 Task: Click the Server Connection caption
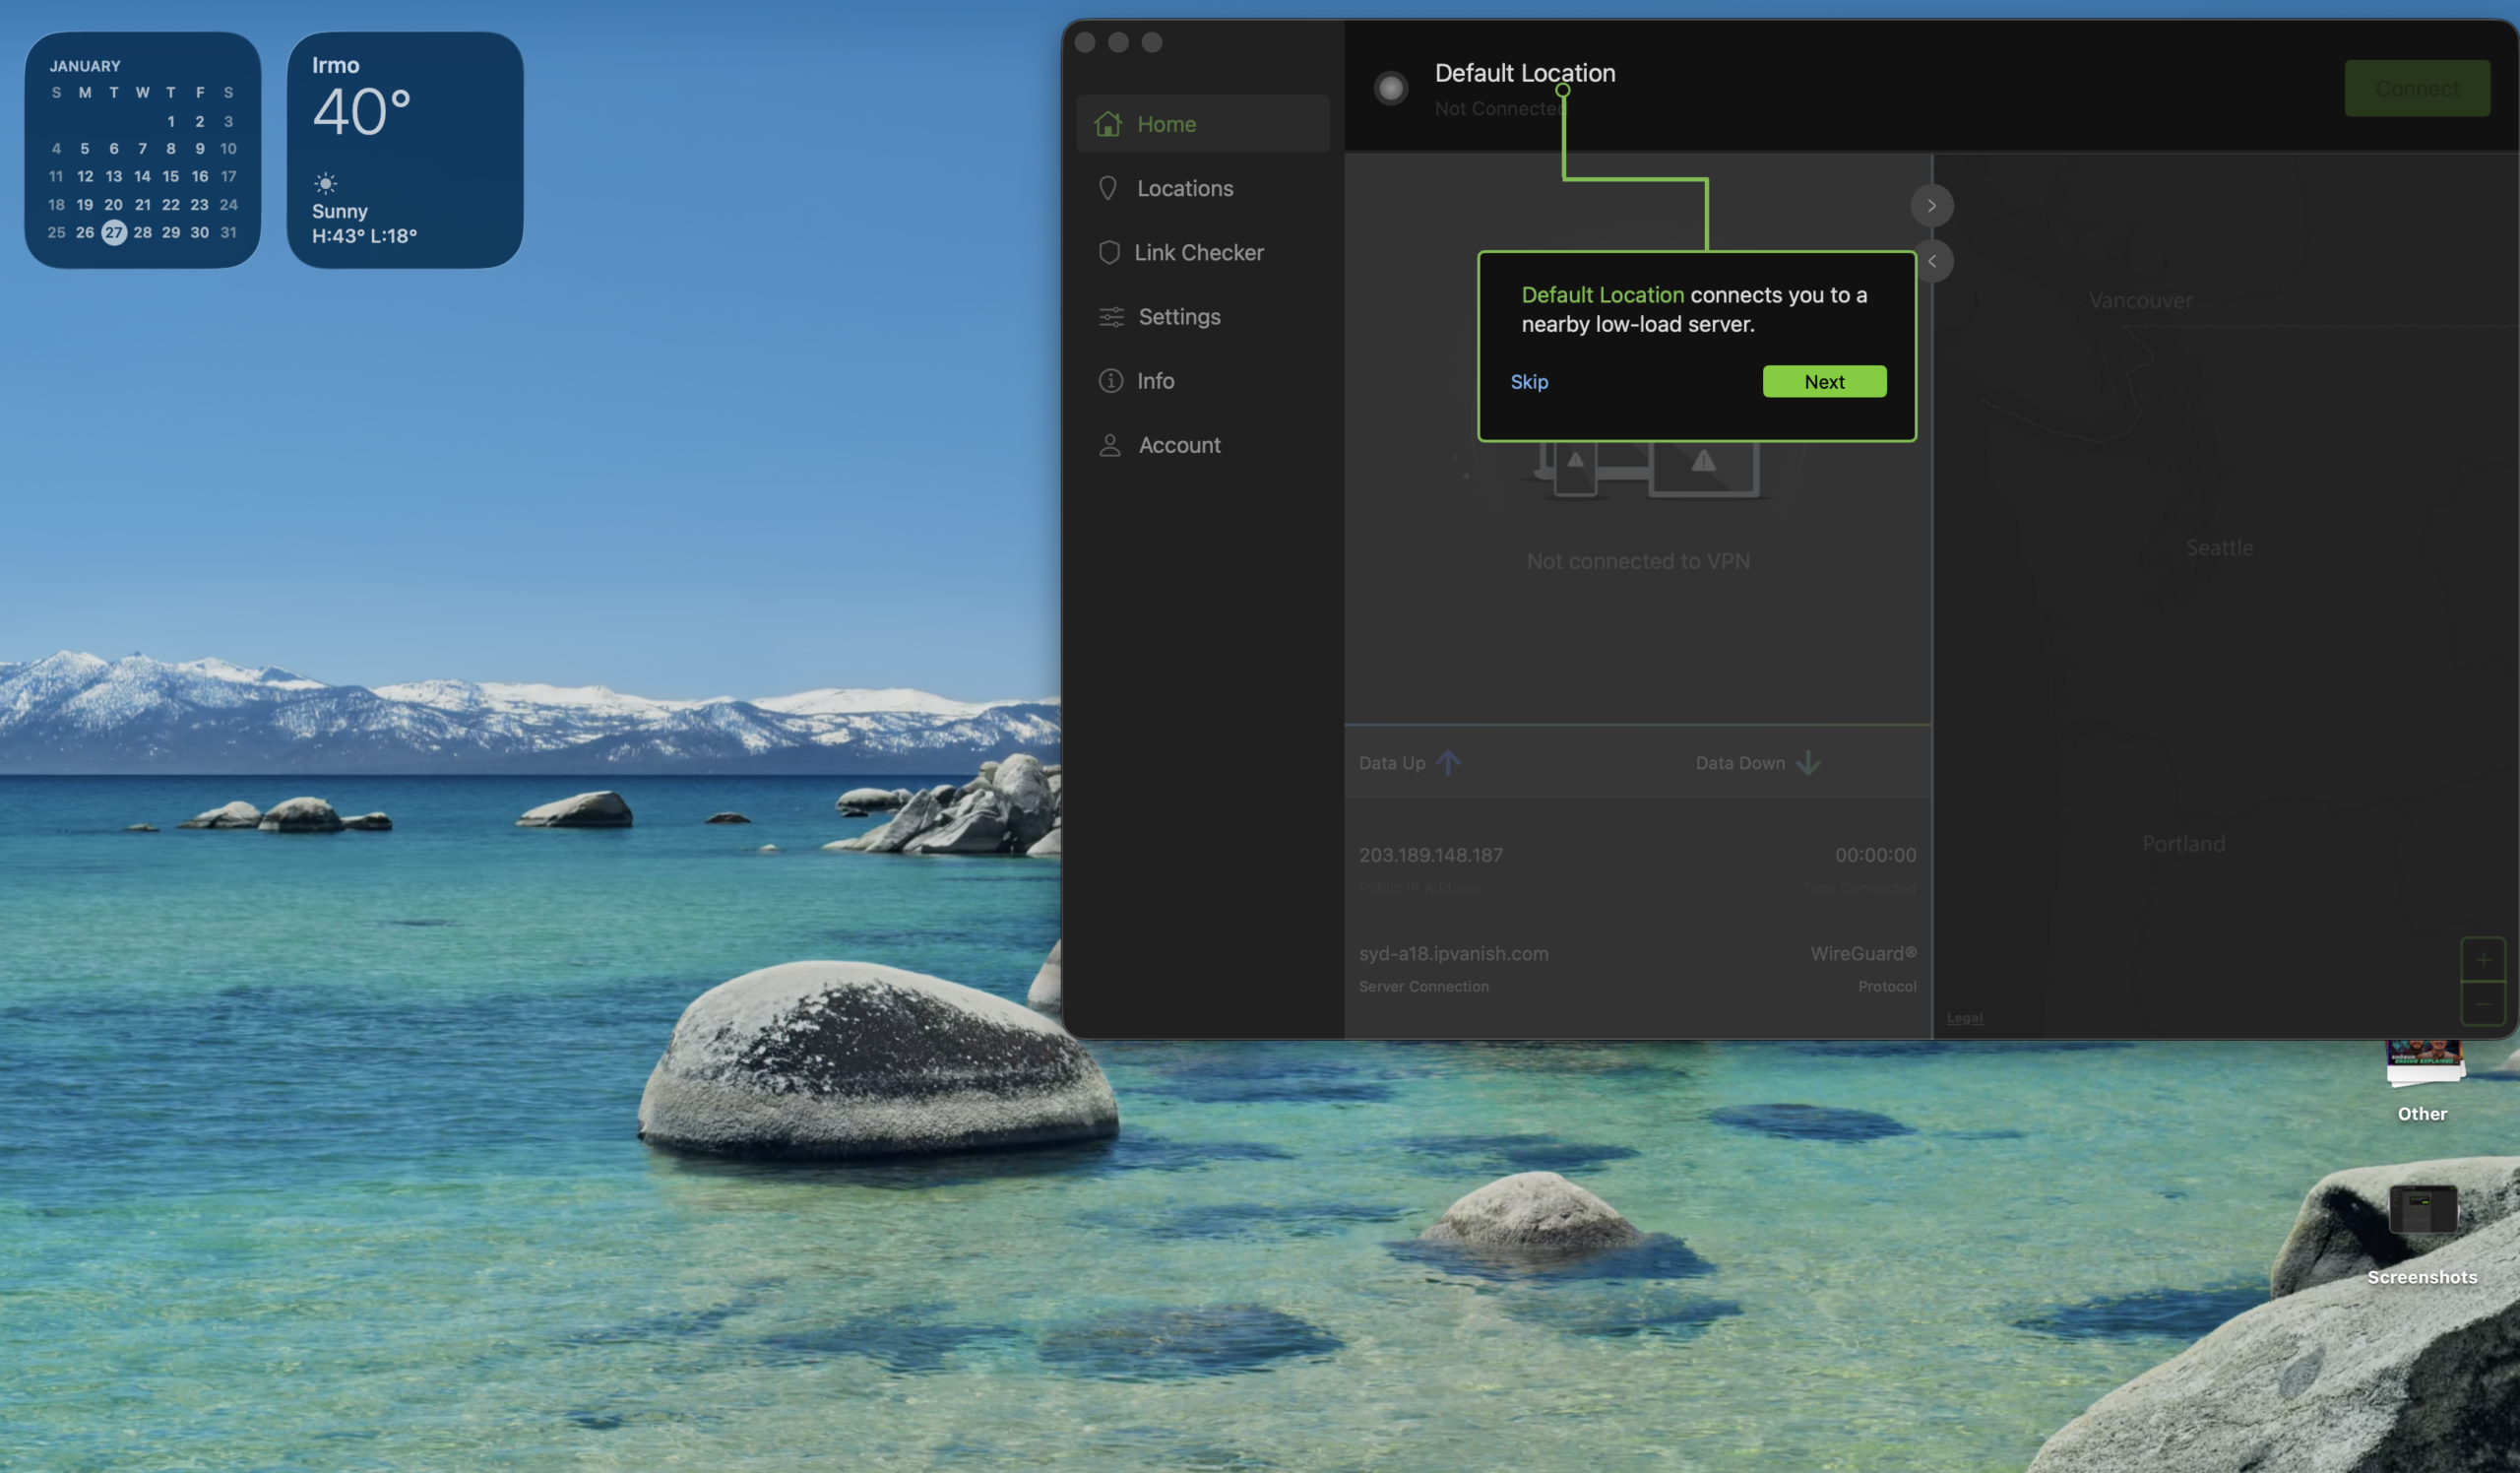pyautogui.click(x=1423, y=987)
